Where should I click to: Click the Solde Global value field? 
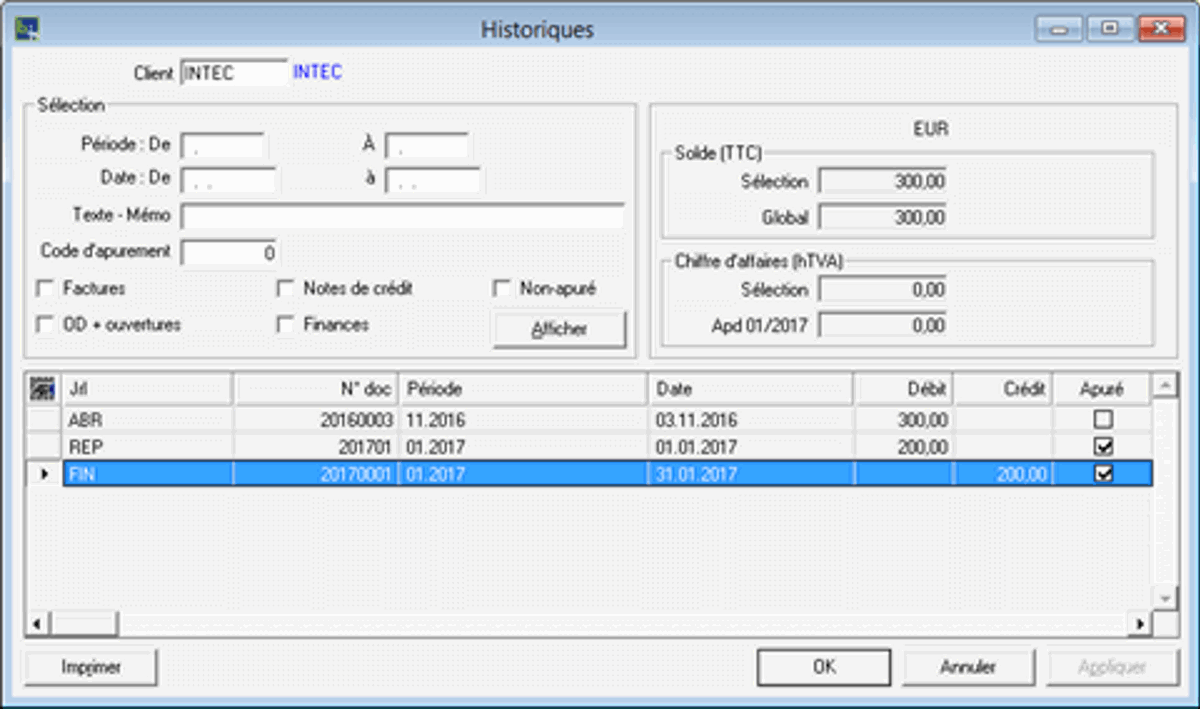tap(882, 217)
